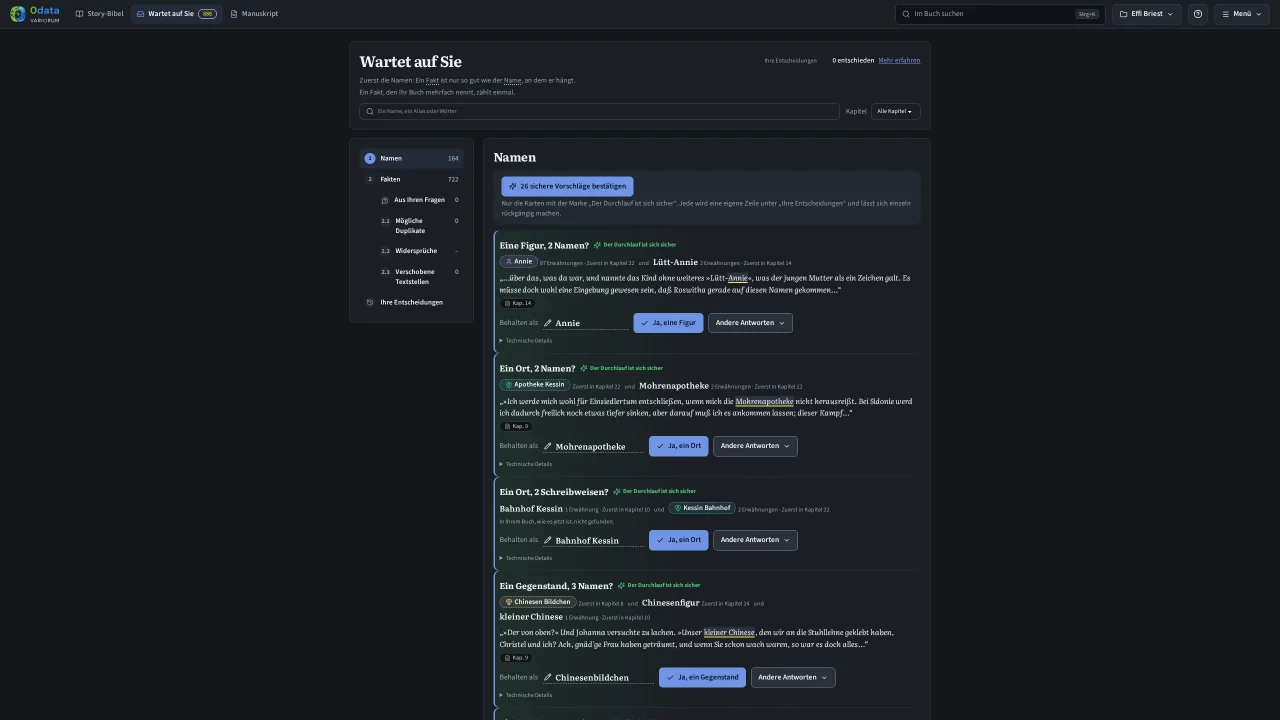Screen dimensions: 1280x720
Task: Open the 'Effi Briest' book dropdown
Action: 1147,14
